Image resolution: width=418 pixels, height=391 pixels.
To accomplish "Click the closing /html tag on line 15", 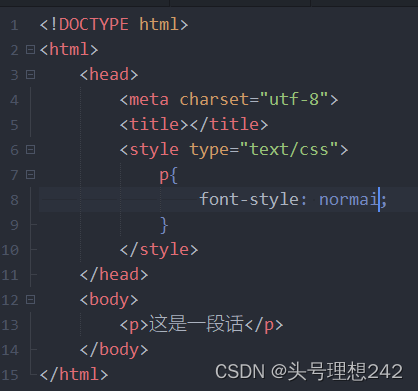I will [x=74, y=375].
